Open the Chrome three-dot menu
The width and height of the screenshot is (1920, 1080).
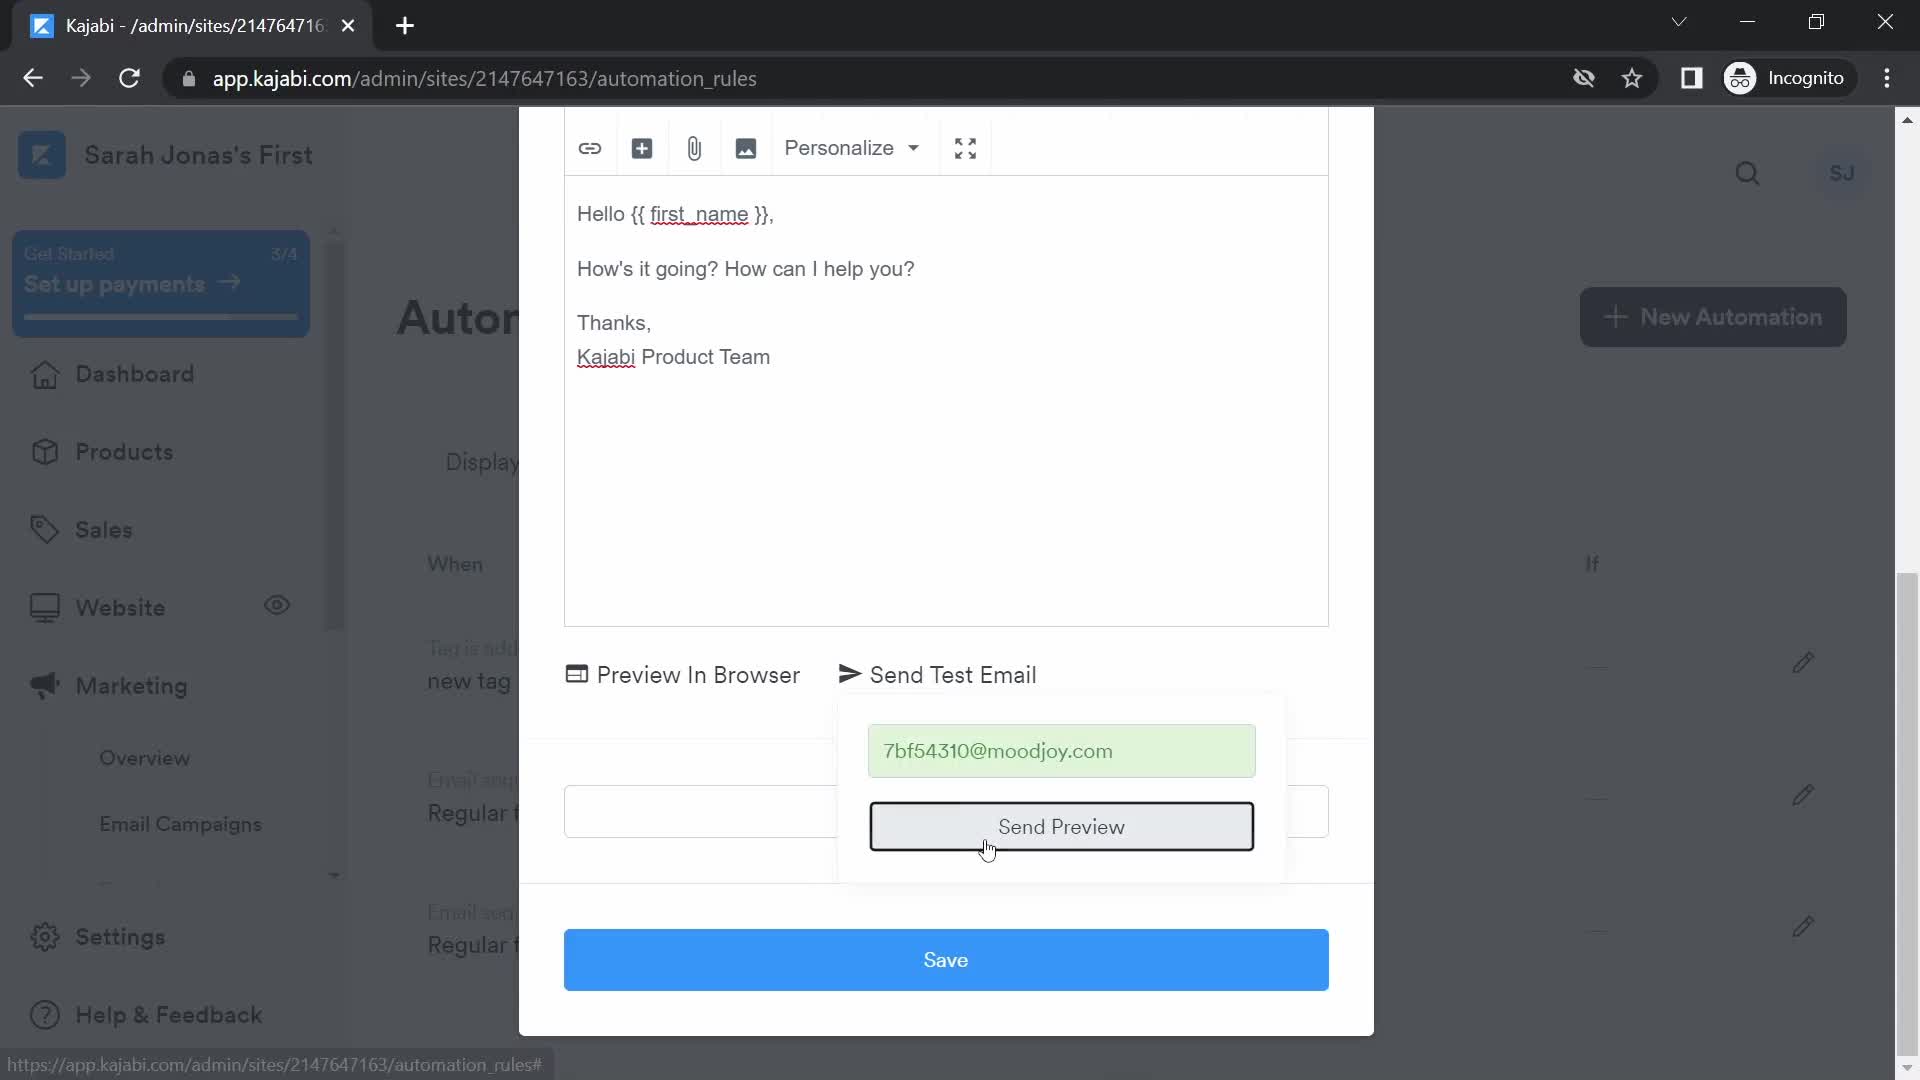(x=1887, y=78)
